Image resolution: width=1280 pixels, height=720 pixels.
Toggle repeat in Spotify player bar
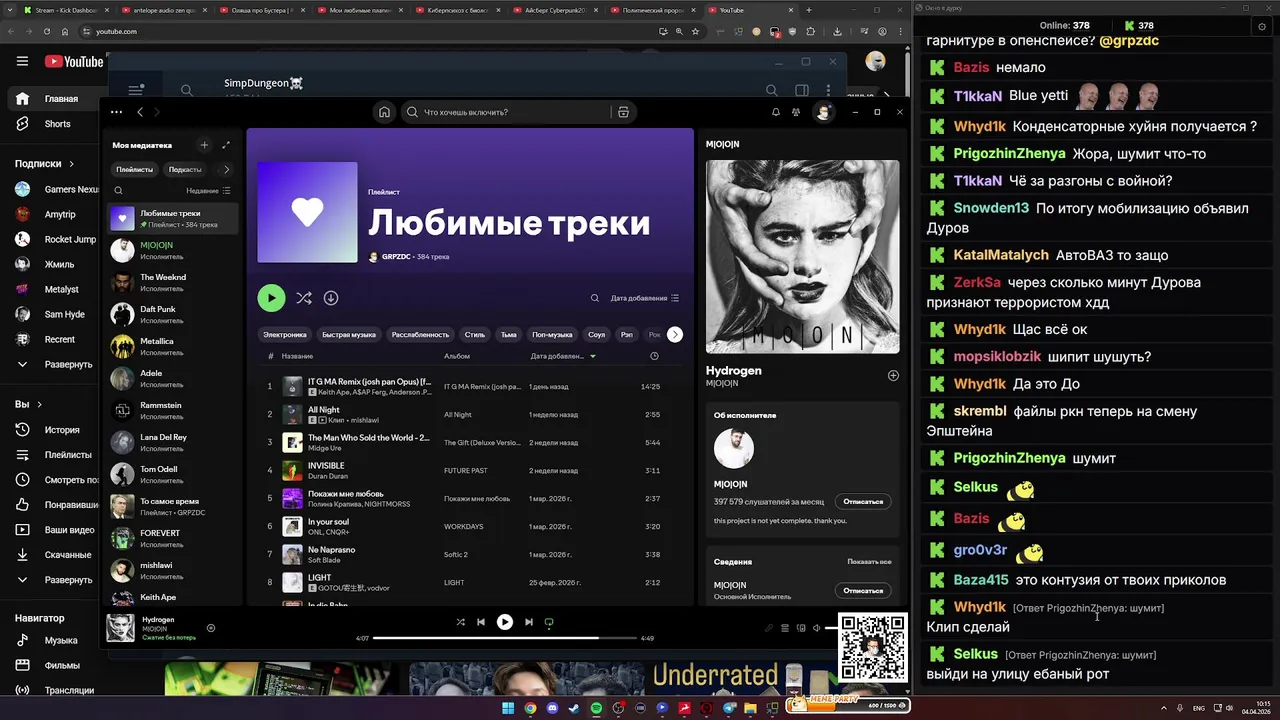click(x=548, y=622)
